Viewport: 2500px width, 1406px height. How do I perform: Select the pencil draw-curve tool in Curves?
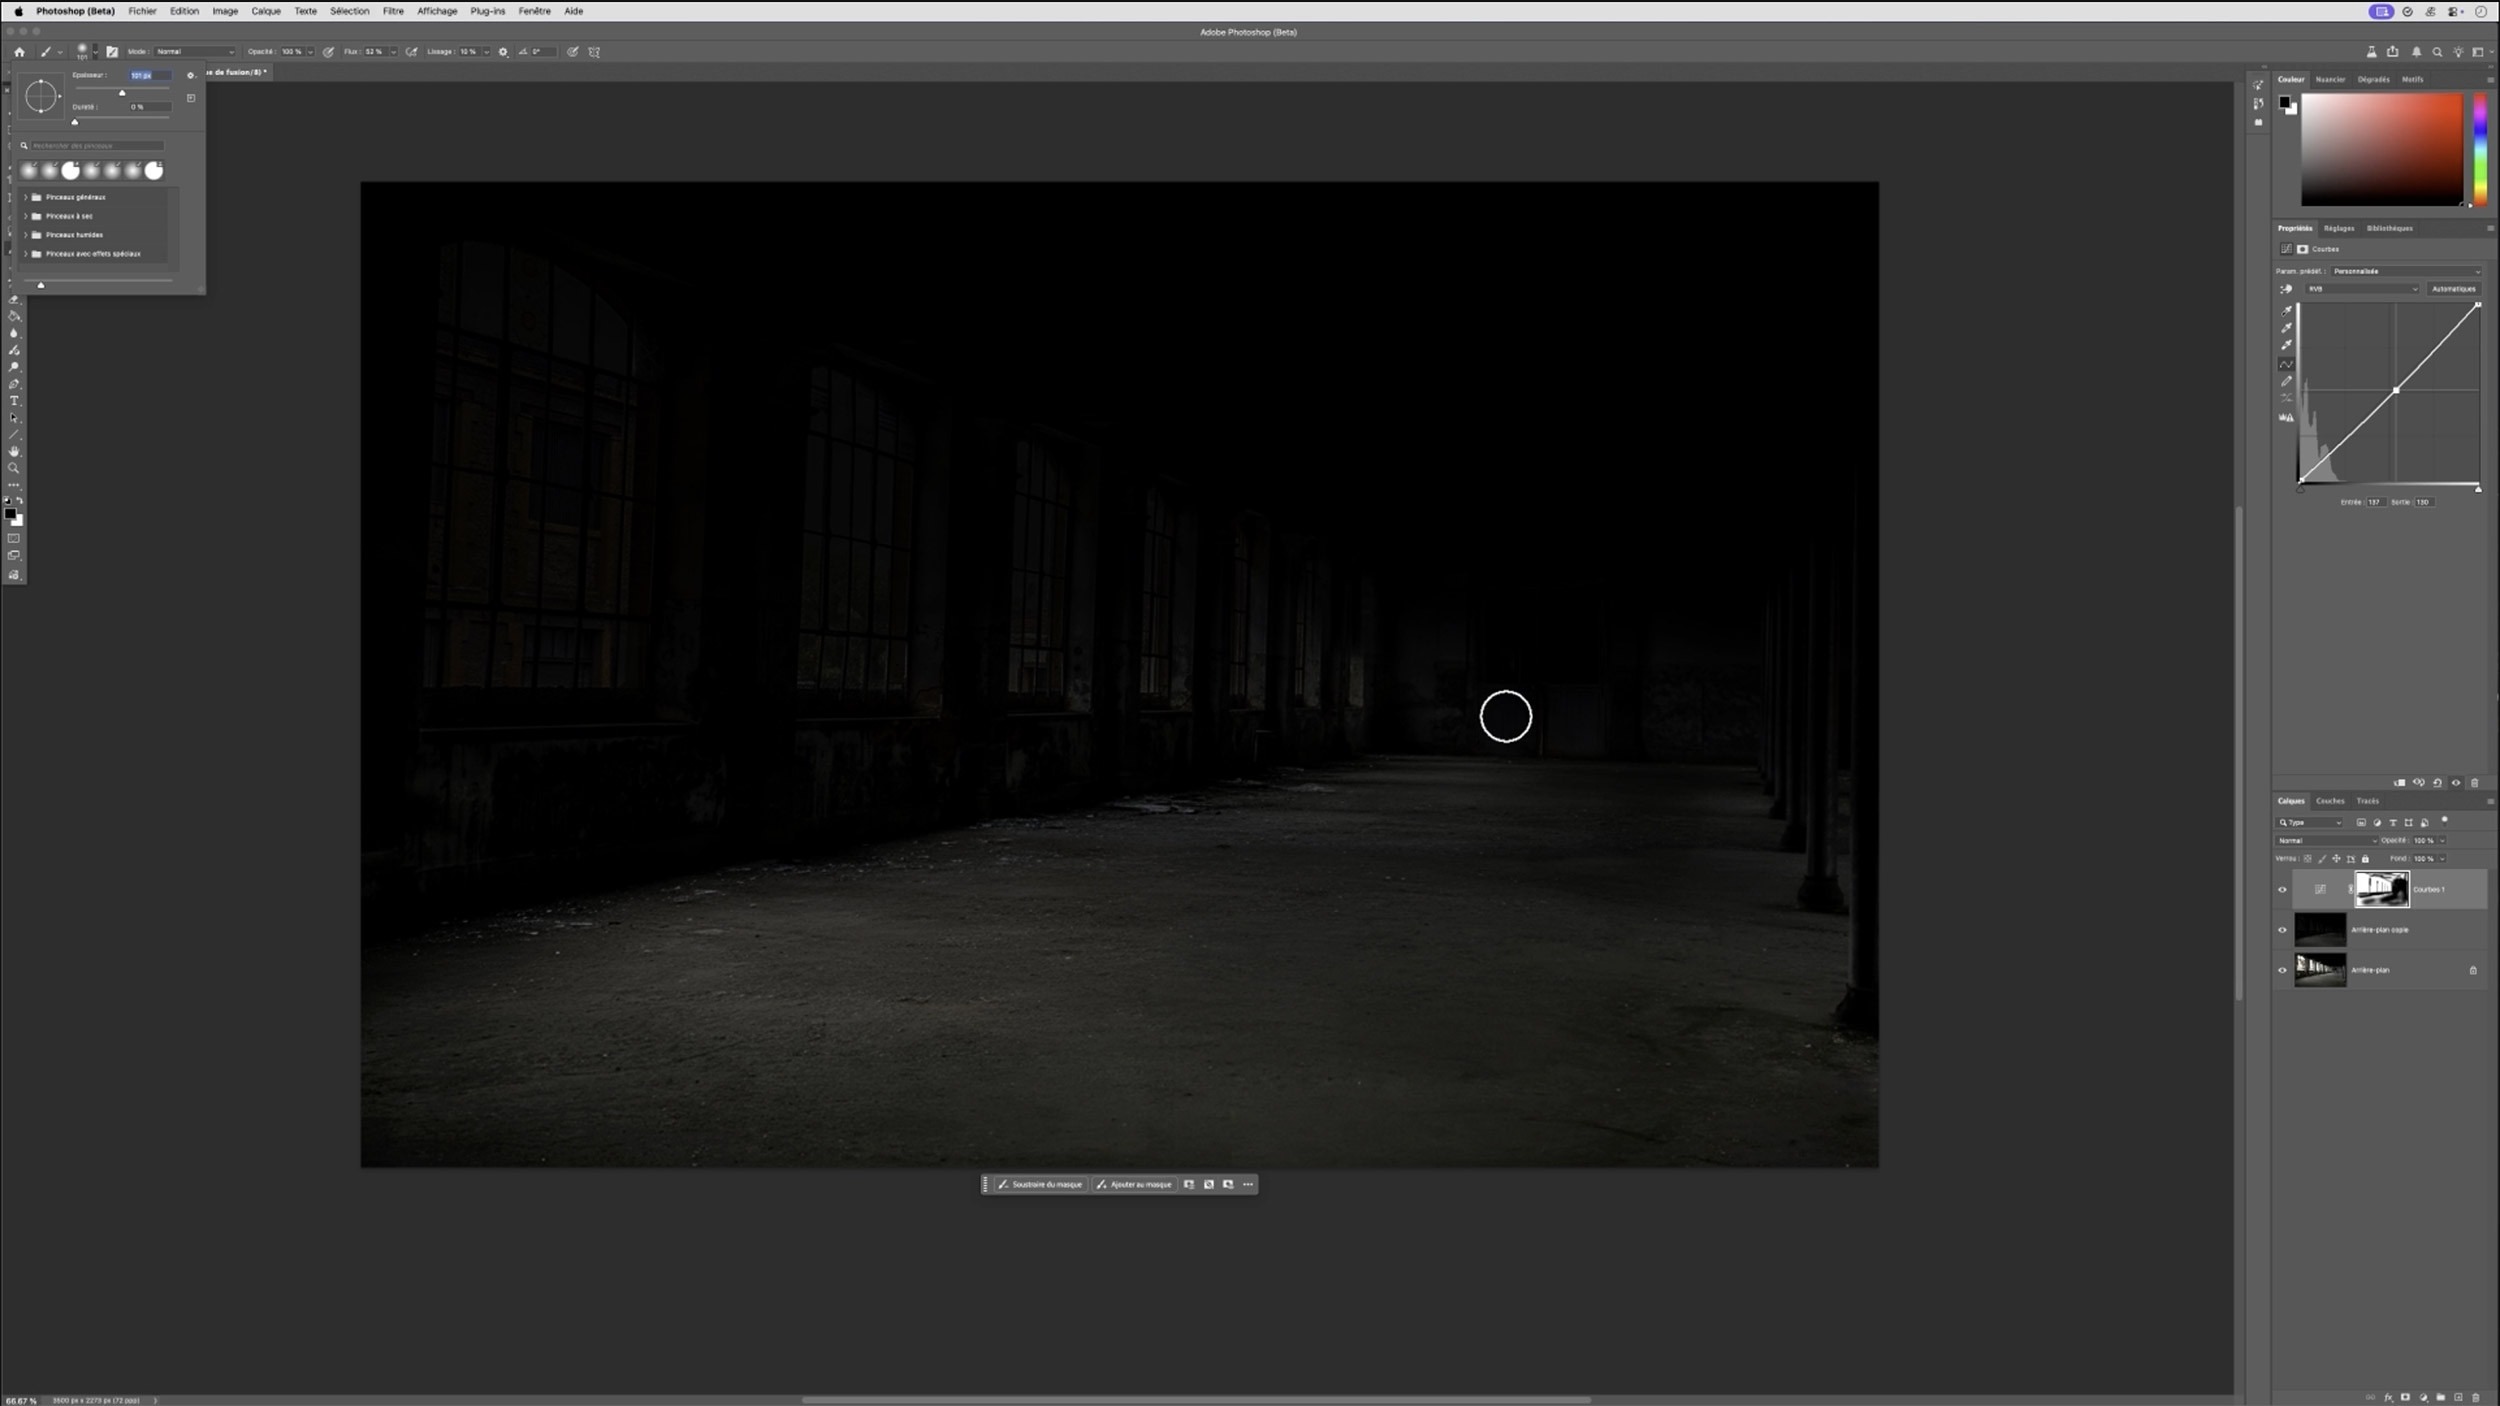(x=2286, y=381)
